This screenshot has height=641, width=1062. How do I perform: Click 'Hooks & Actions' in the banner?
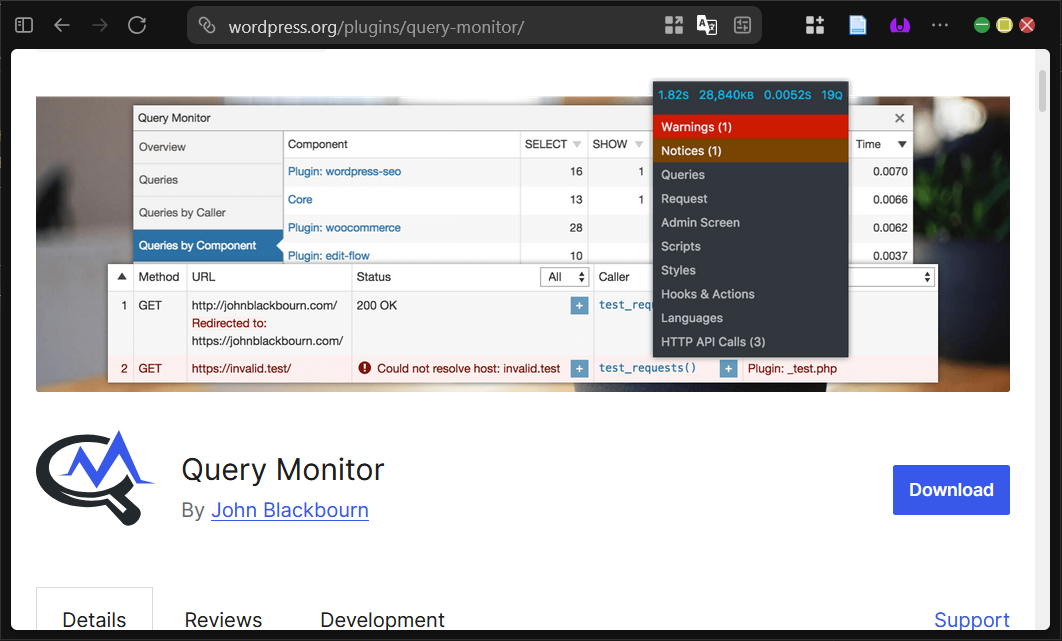click(707, 294)
